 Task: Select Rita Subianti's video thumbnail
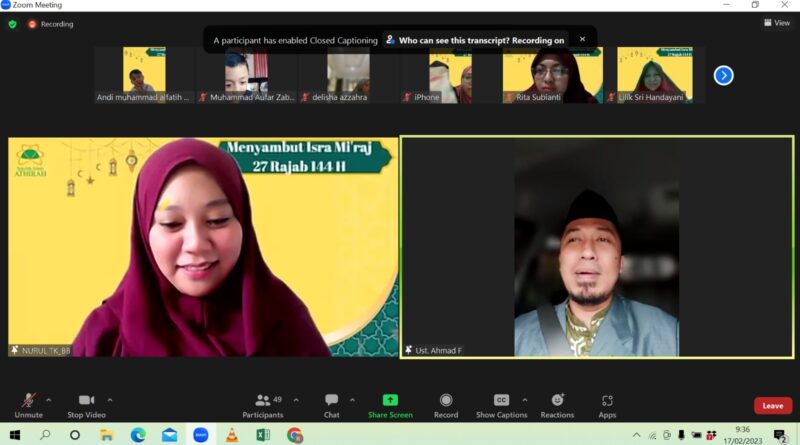tap(552, 75)
